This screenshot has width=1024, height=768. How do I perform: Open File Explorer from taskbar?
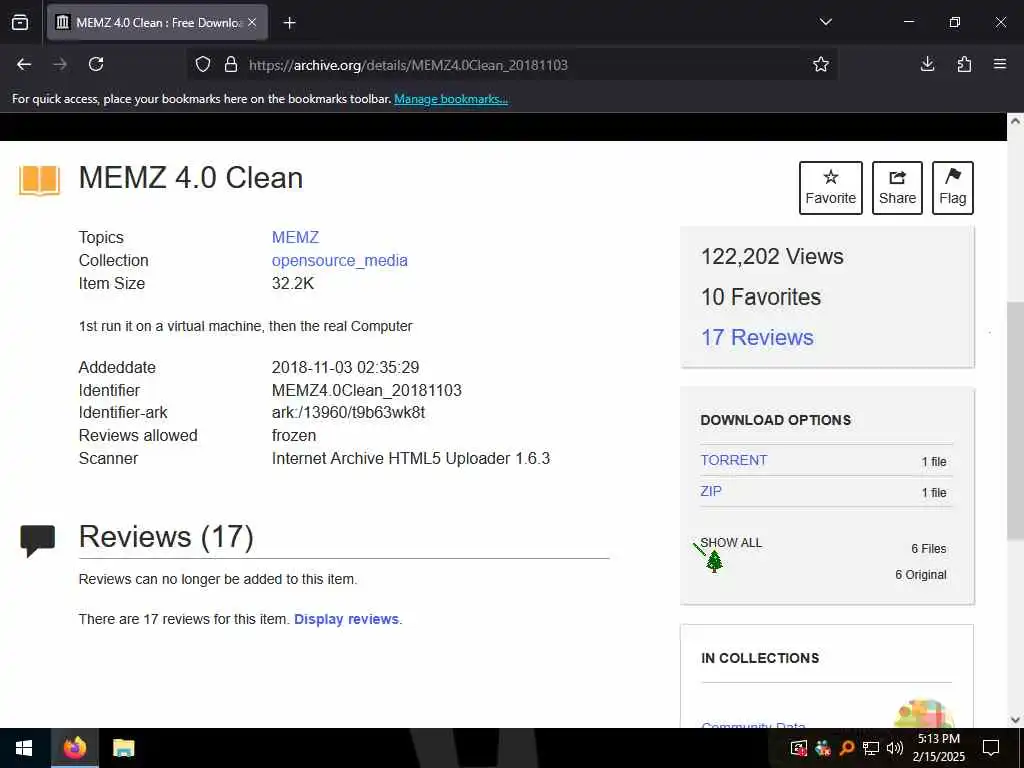pyautogui.click(x=123, y=748)
